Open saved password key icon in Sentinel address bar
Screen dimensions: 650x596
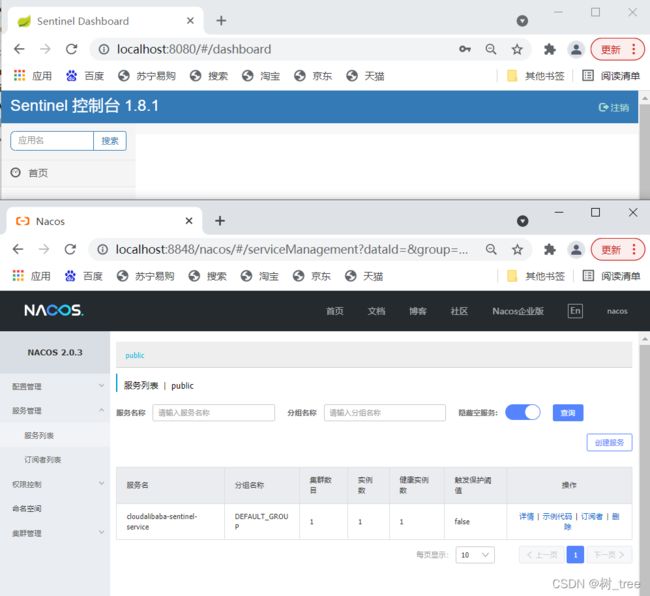pyautogui.click(x=465, y=49)
